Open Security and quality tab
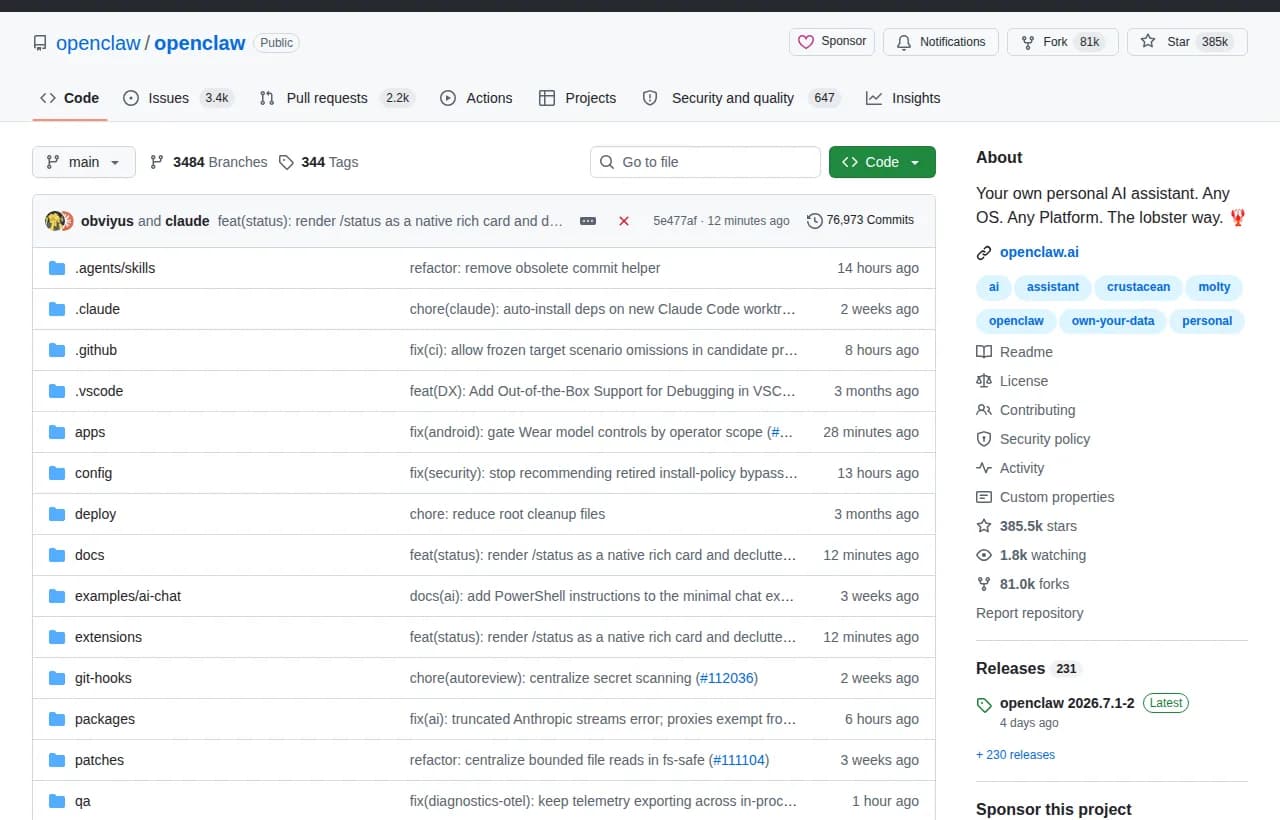 [x=741, y=98]
